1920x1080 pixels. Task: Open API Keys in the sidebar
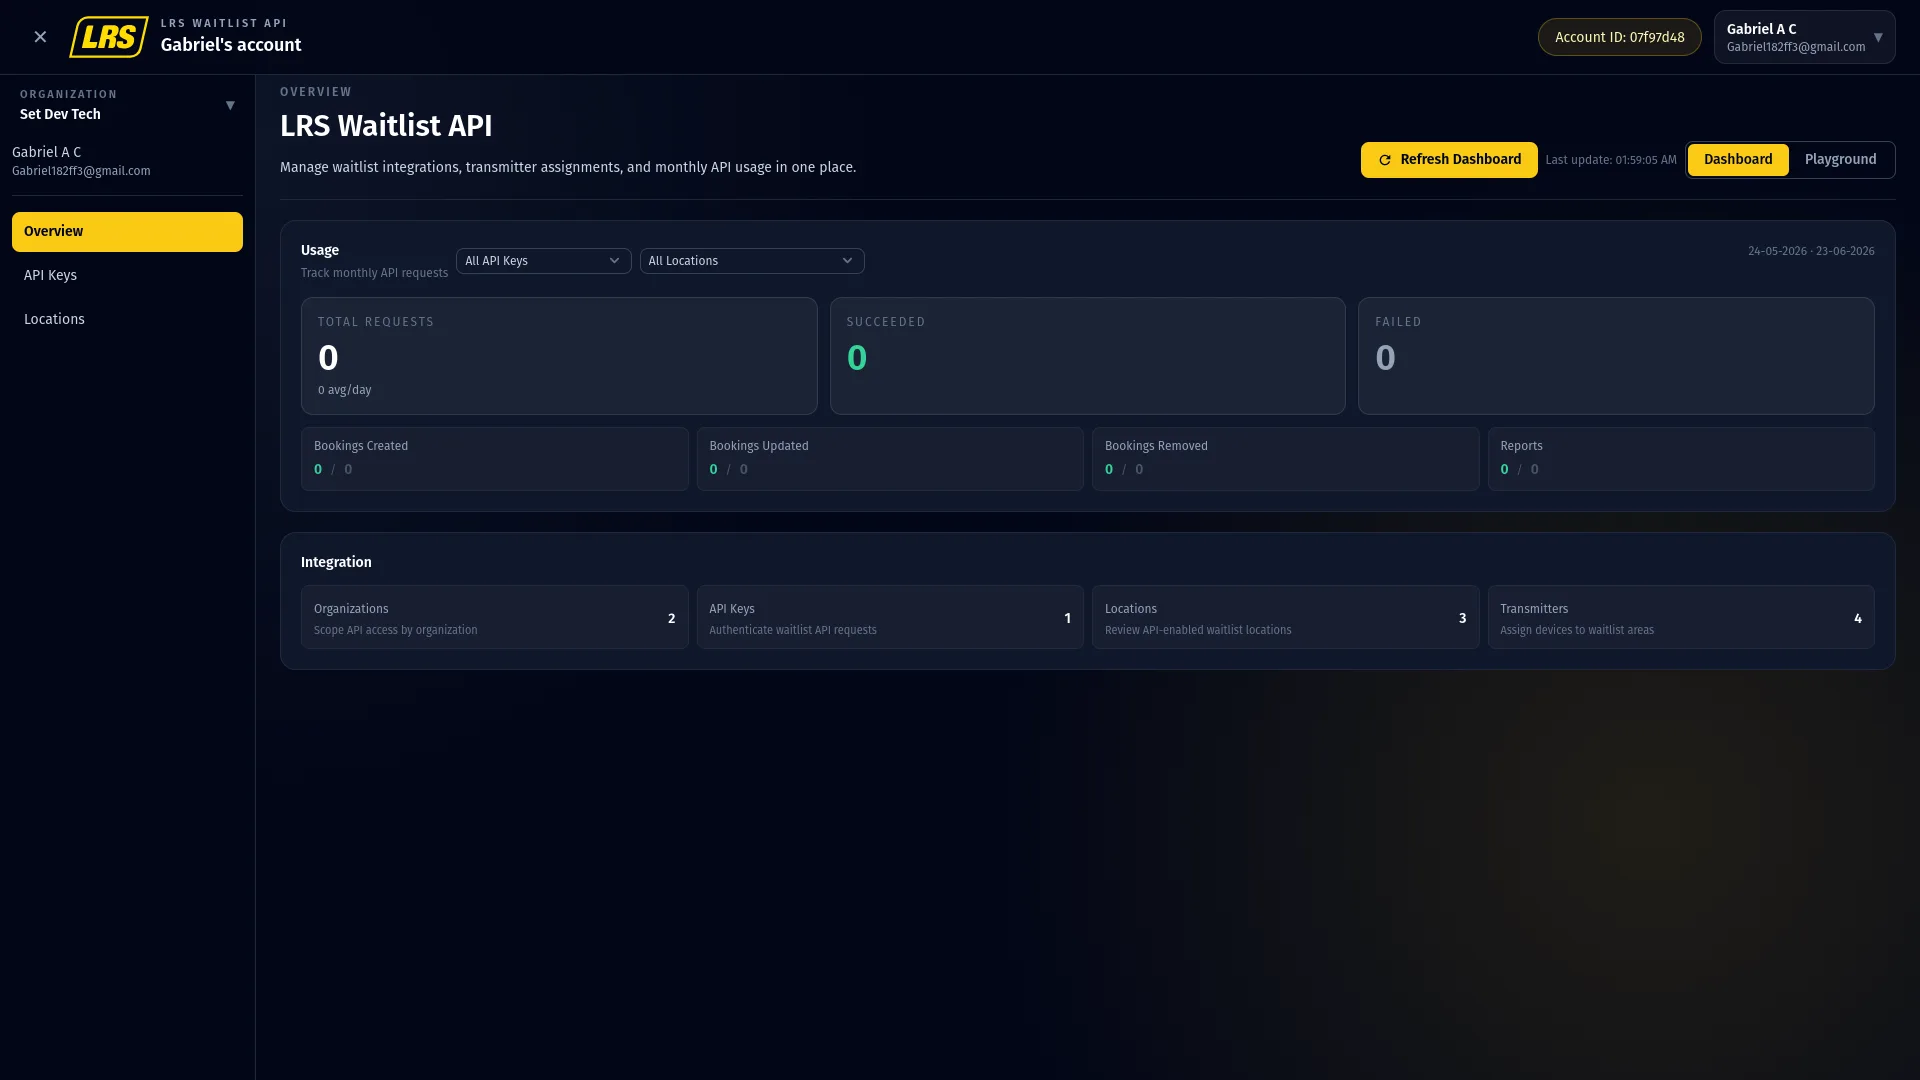(127, 276)
